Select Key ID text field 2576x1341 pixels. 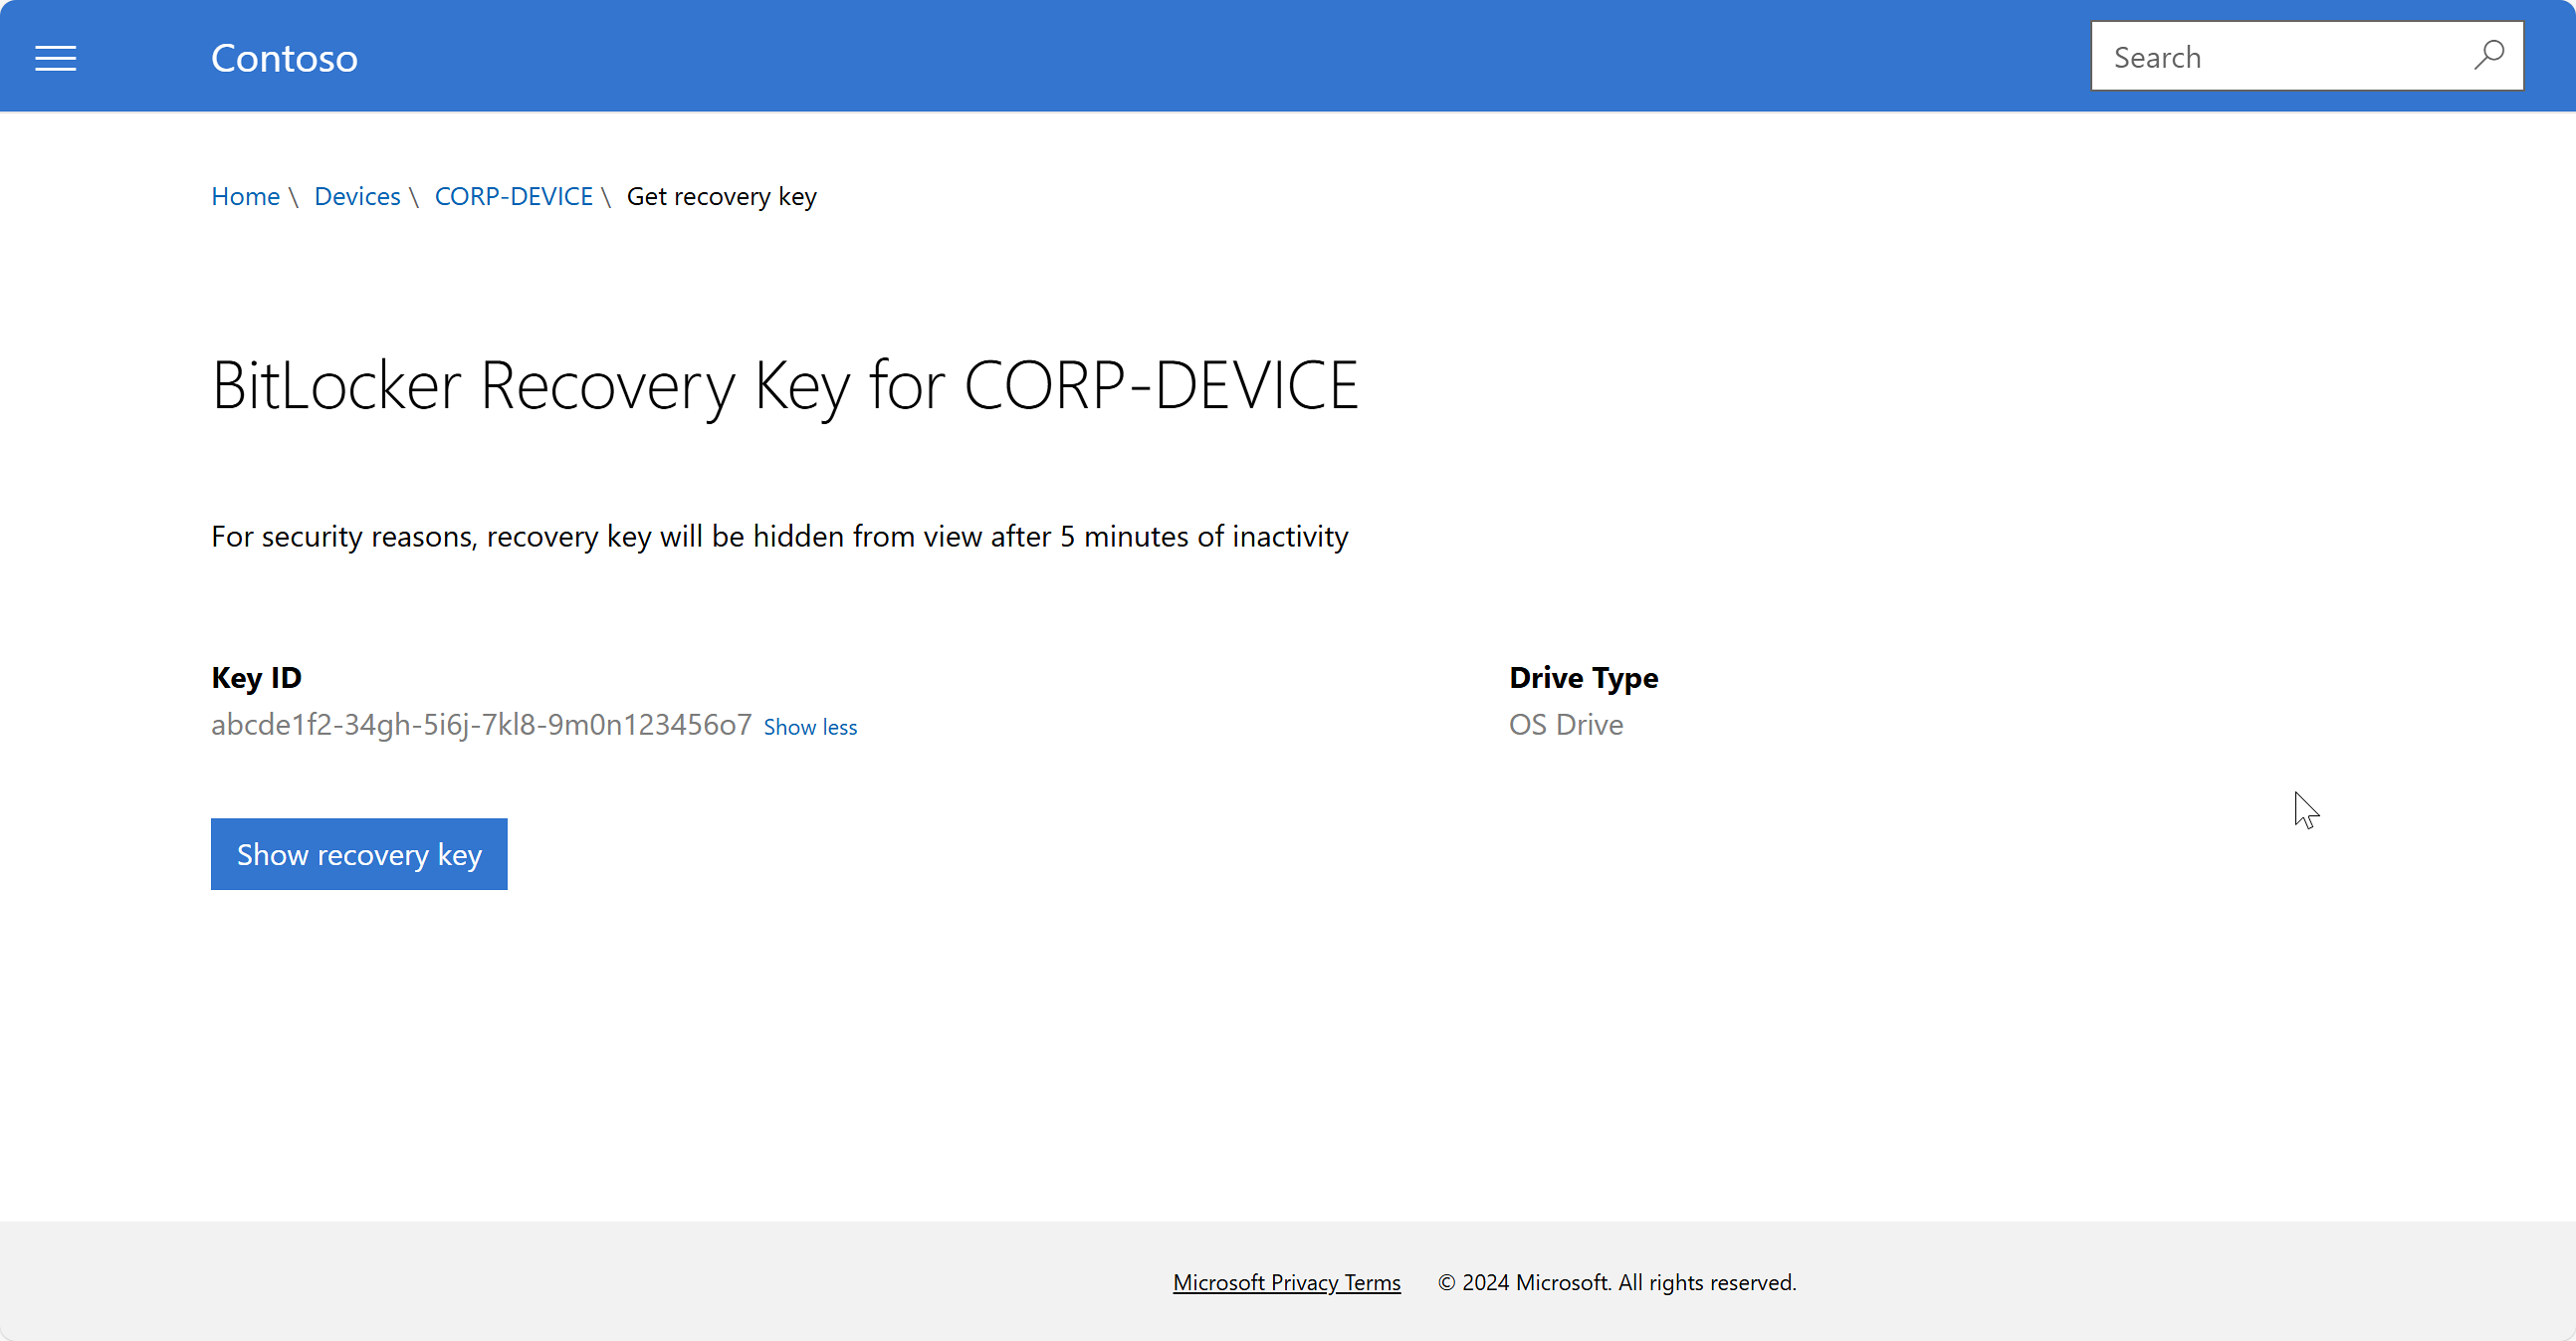(x=481, y=723)
